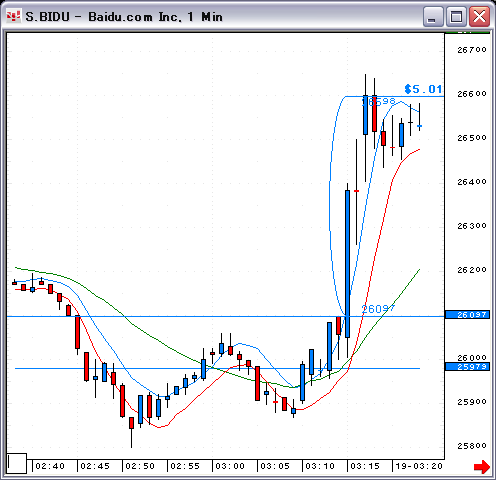Click the window title S.BIDU - Baidu.com Inc. 1 Min
This screenshot has height=480, width=496.
(x=124, y=17)
